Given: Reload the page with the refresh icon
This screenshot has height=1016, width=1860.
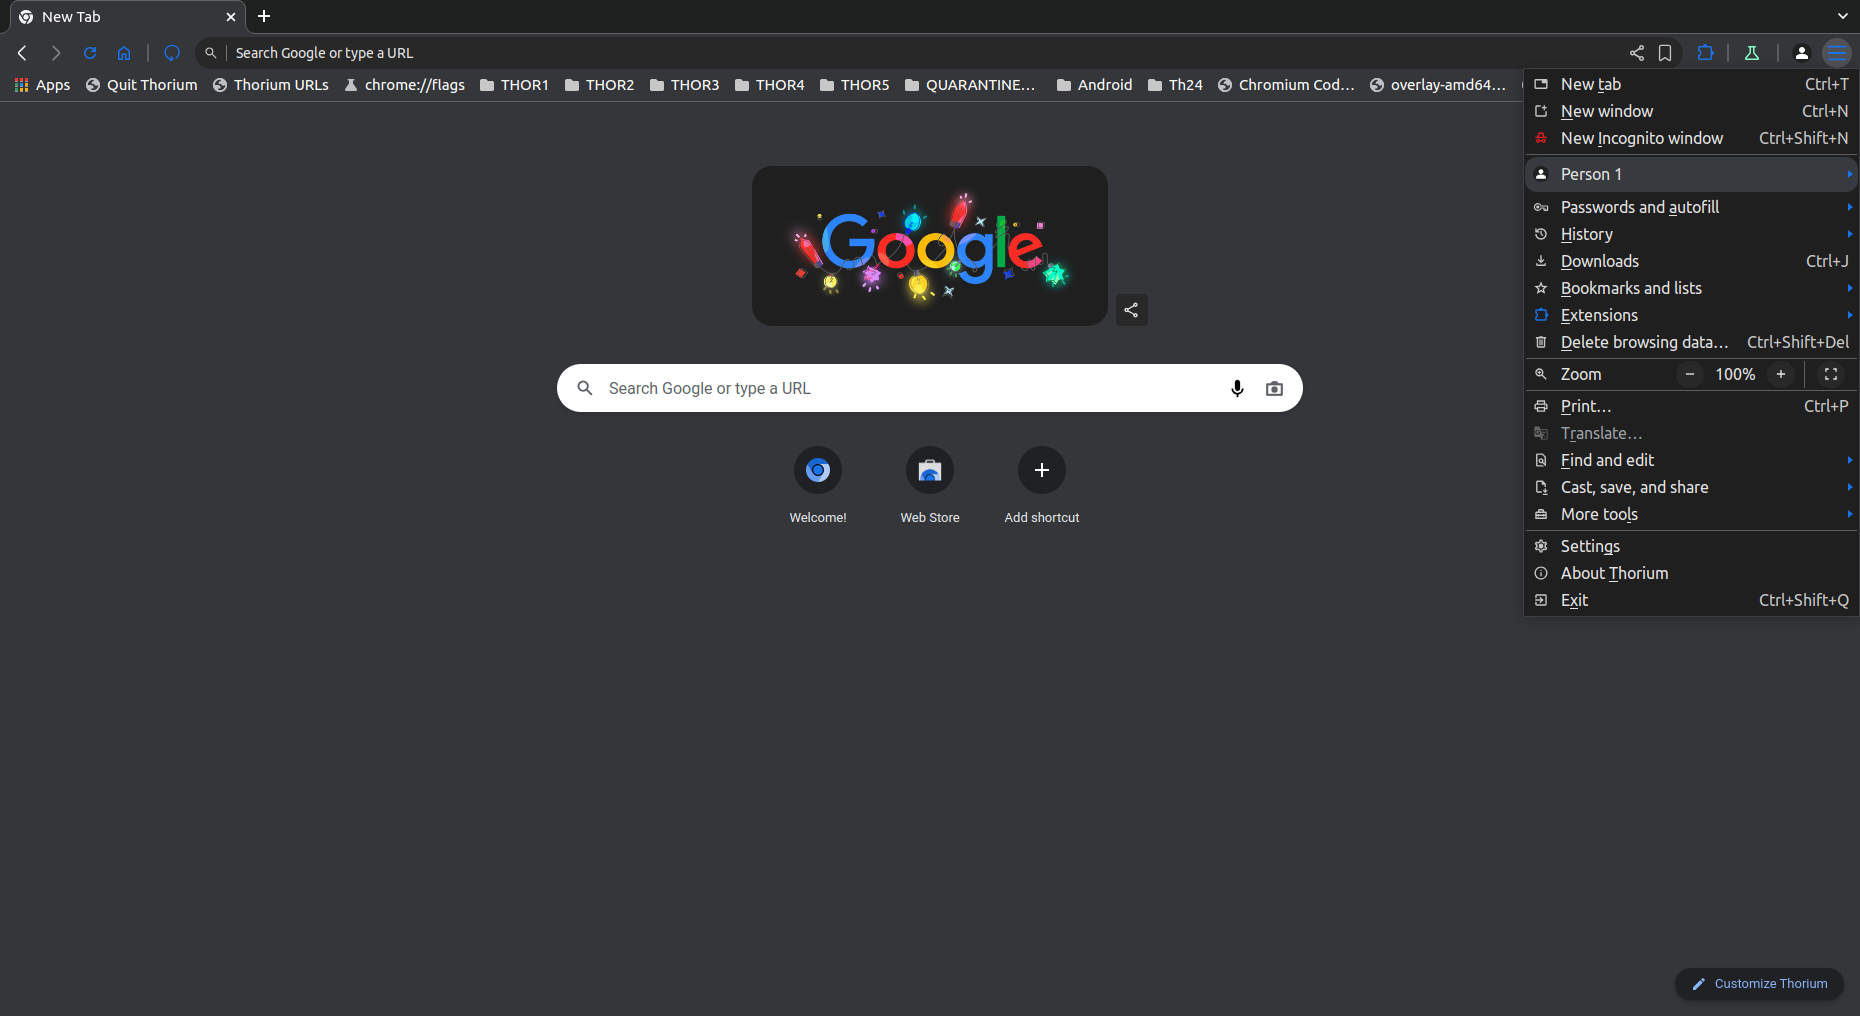Looking at the screenshot, I should pyautogui.click(x=90, y=53).
